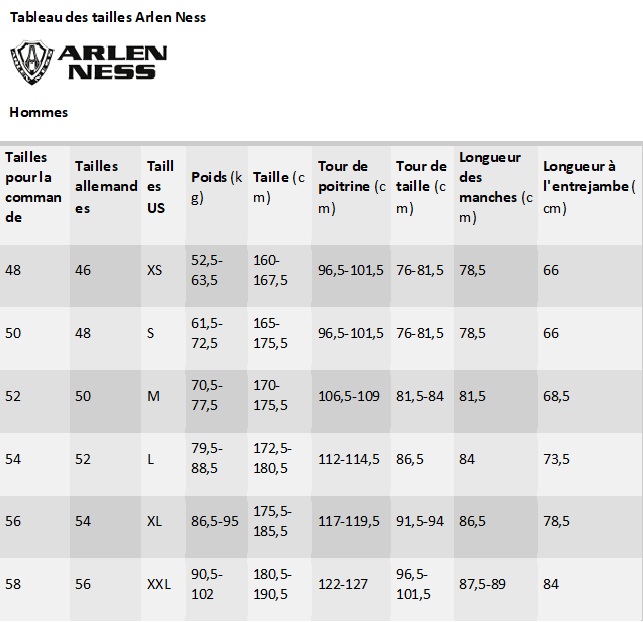
Task: Select the XXL size cell
Action: point(159,584)
